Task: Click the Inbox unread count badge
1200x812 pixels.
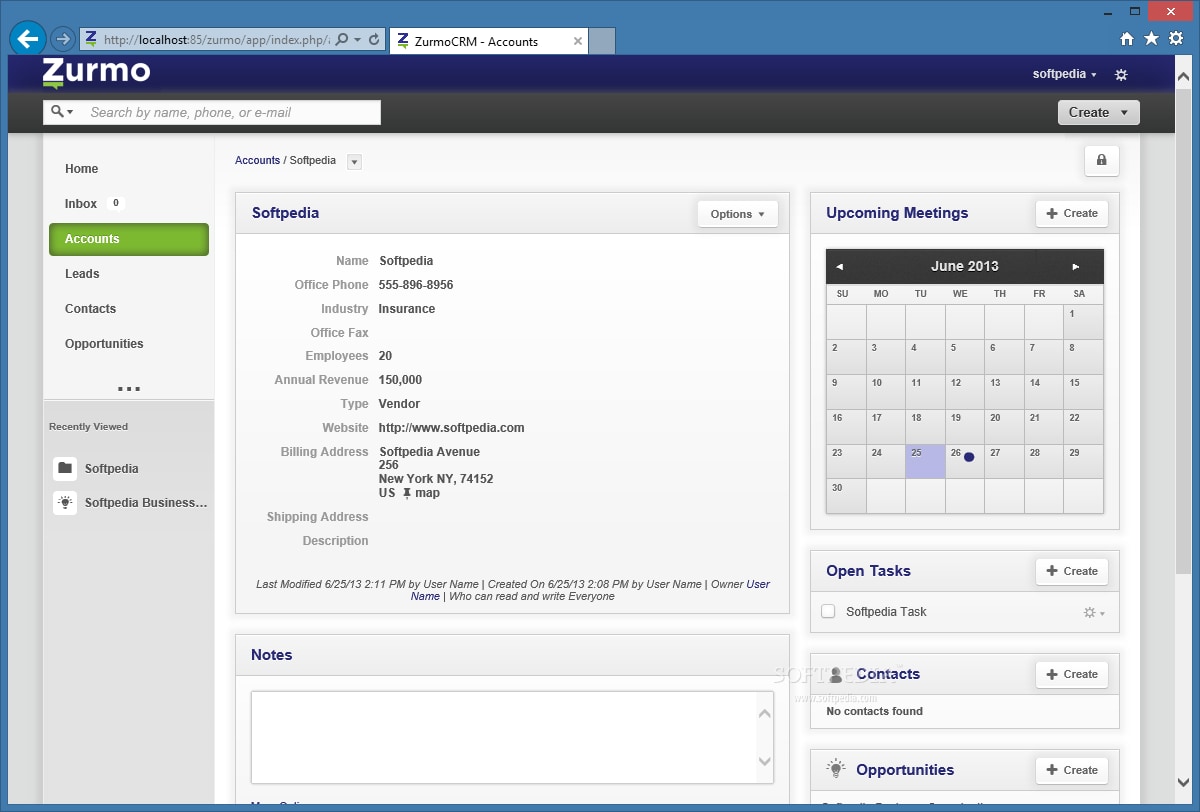Action: (115, 203)
